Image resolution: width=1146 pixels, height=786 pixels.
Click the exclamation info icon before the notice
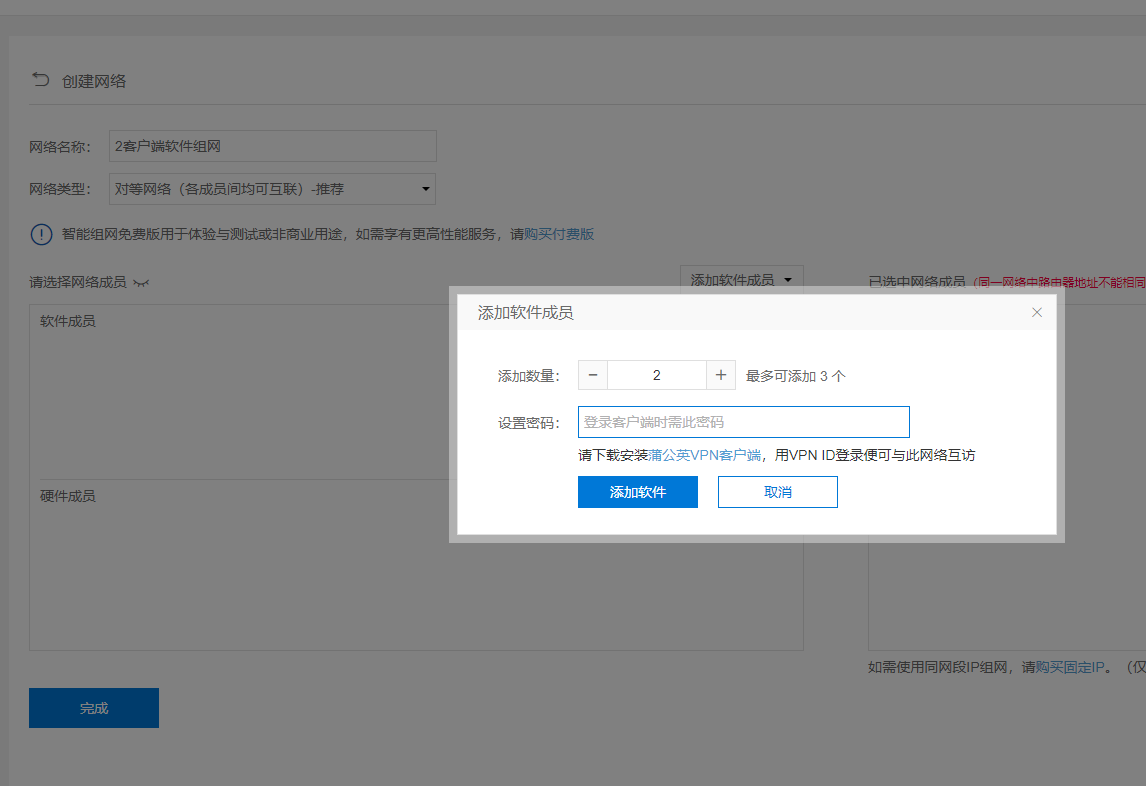(41, 233)
